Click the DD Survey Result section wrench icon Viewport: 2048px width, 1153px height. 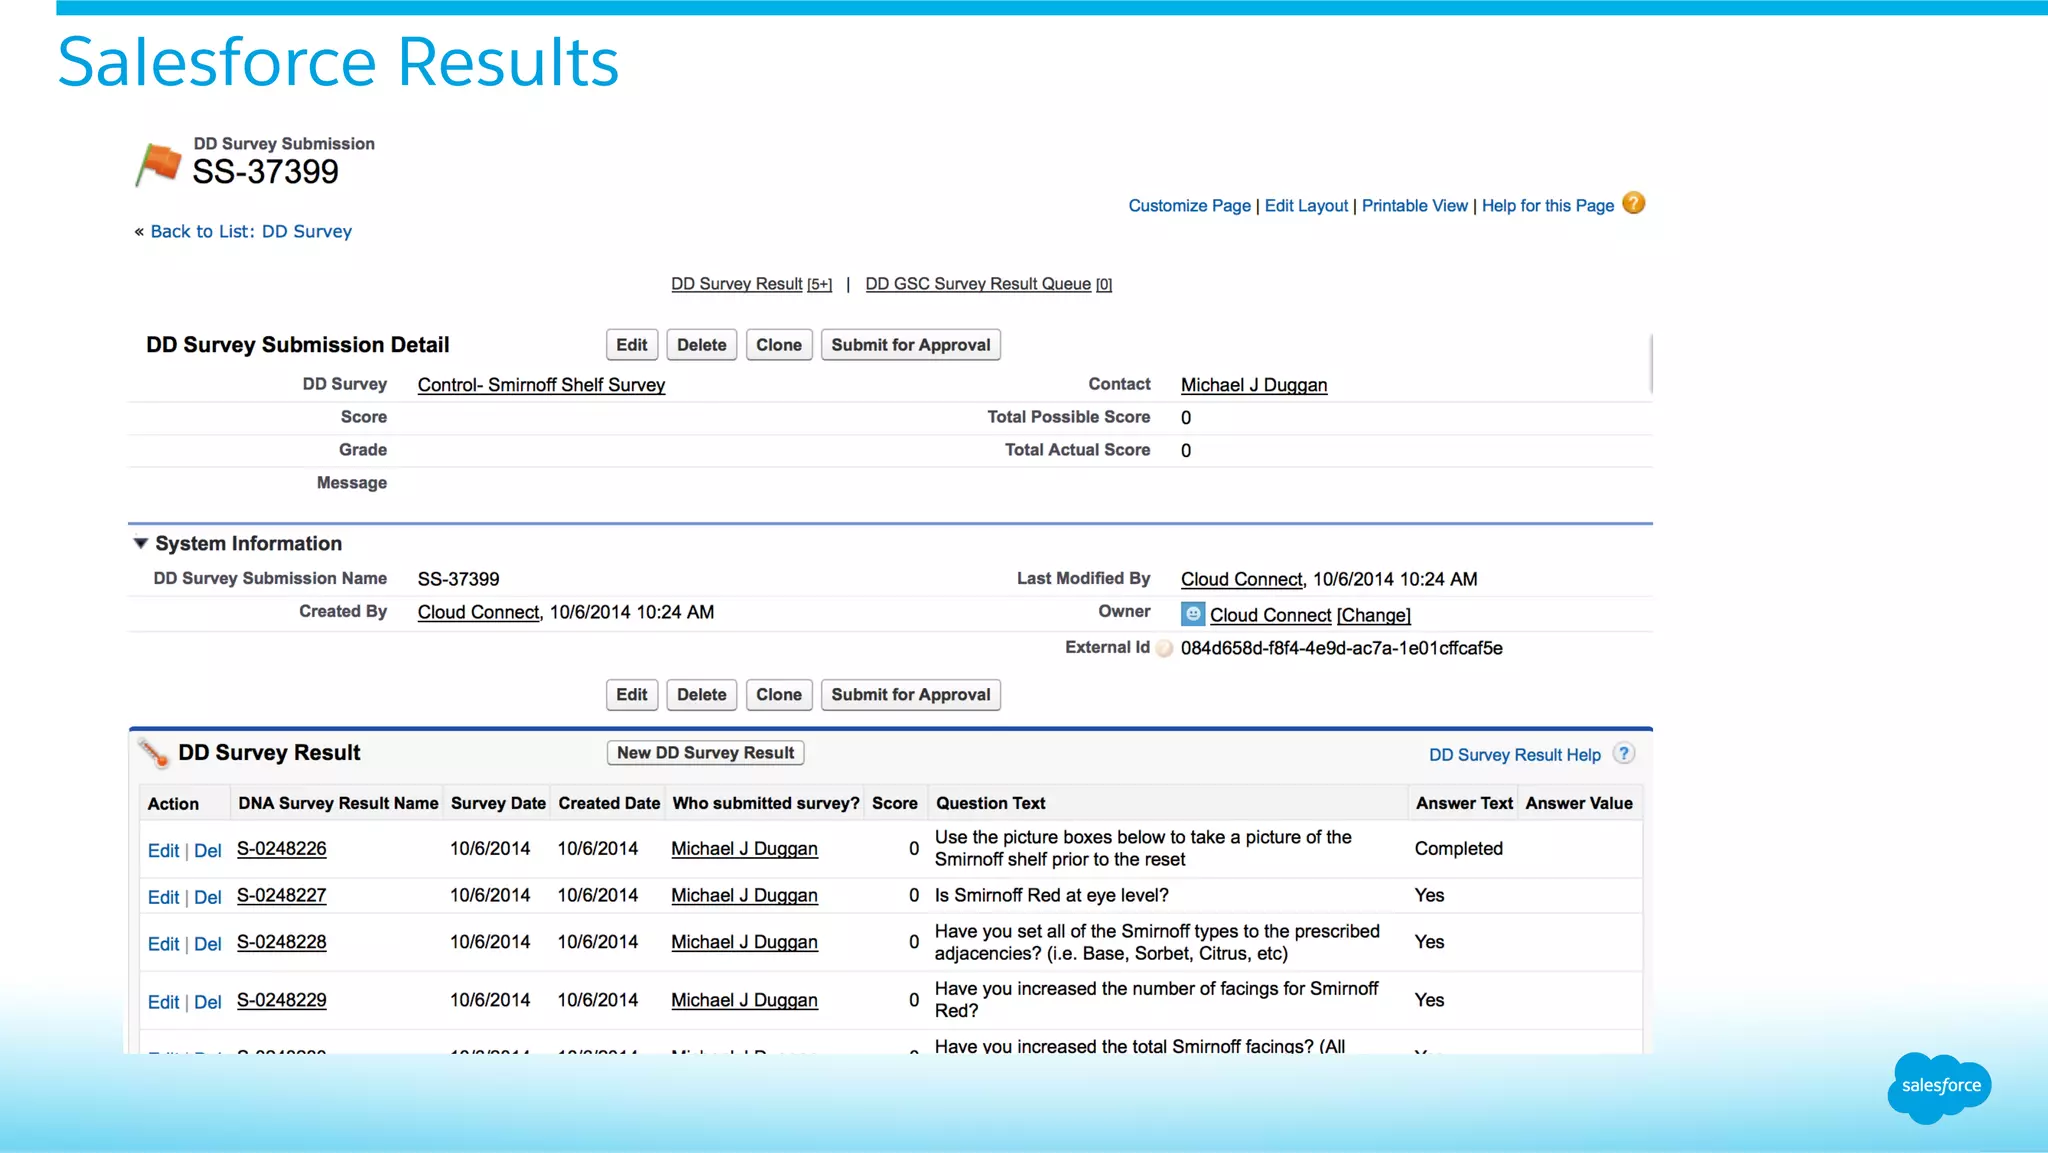pos(153,753)
